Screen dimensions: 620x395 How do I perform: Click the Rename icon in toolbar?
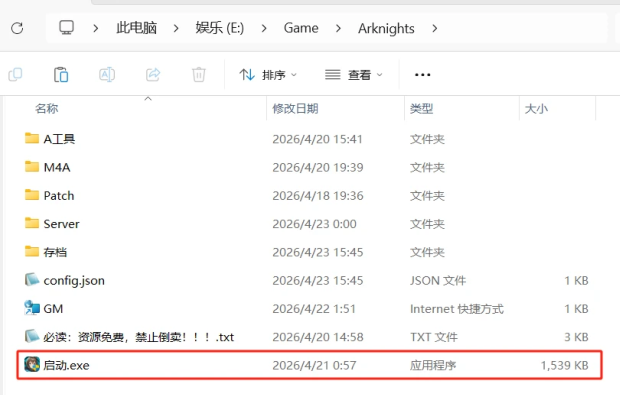(107, 74)
